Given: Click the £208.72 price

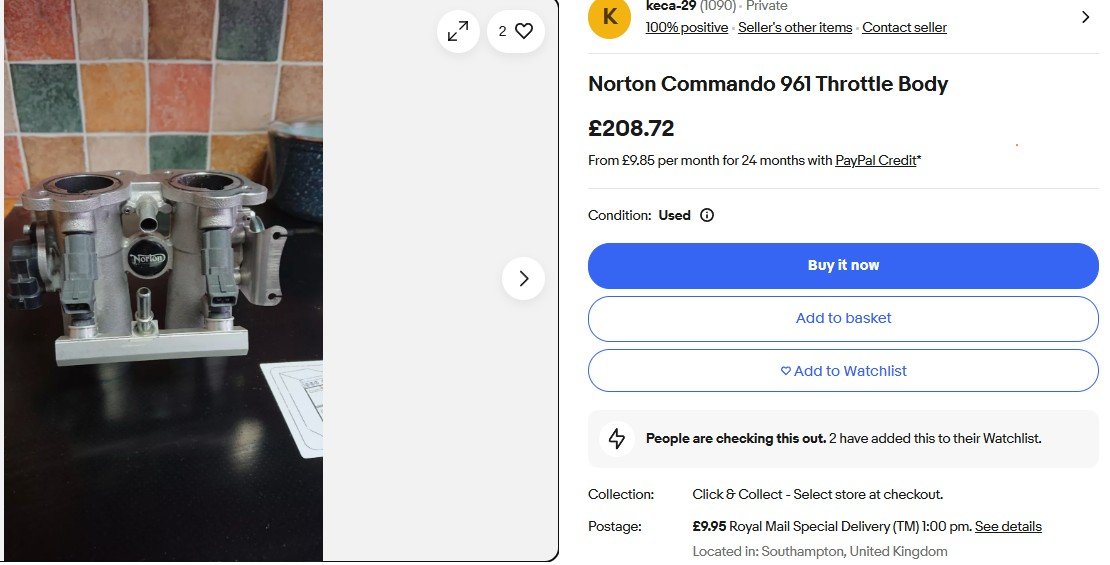Looking at the screenshot, I should [631, 128].
